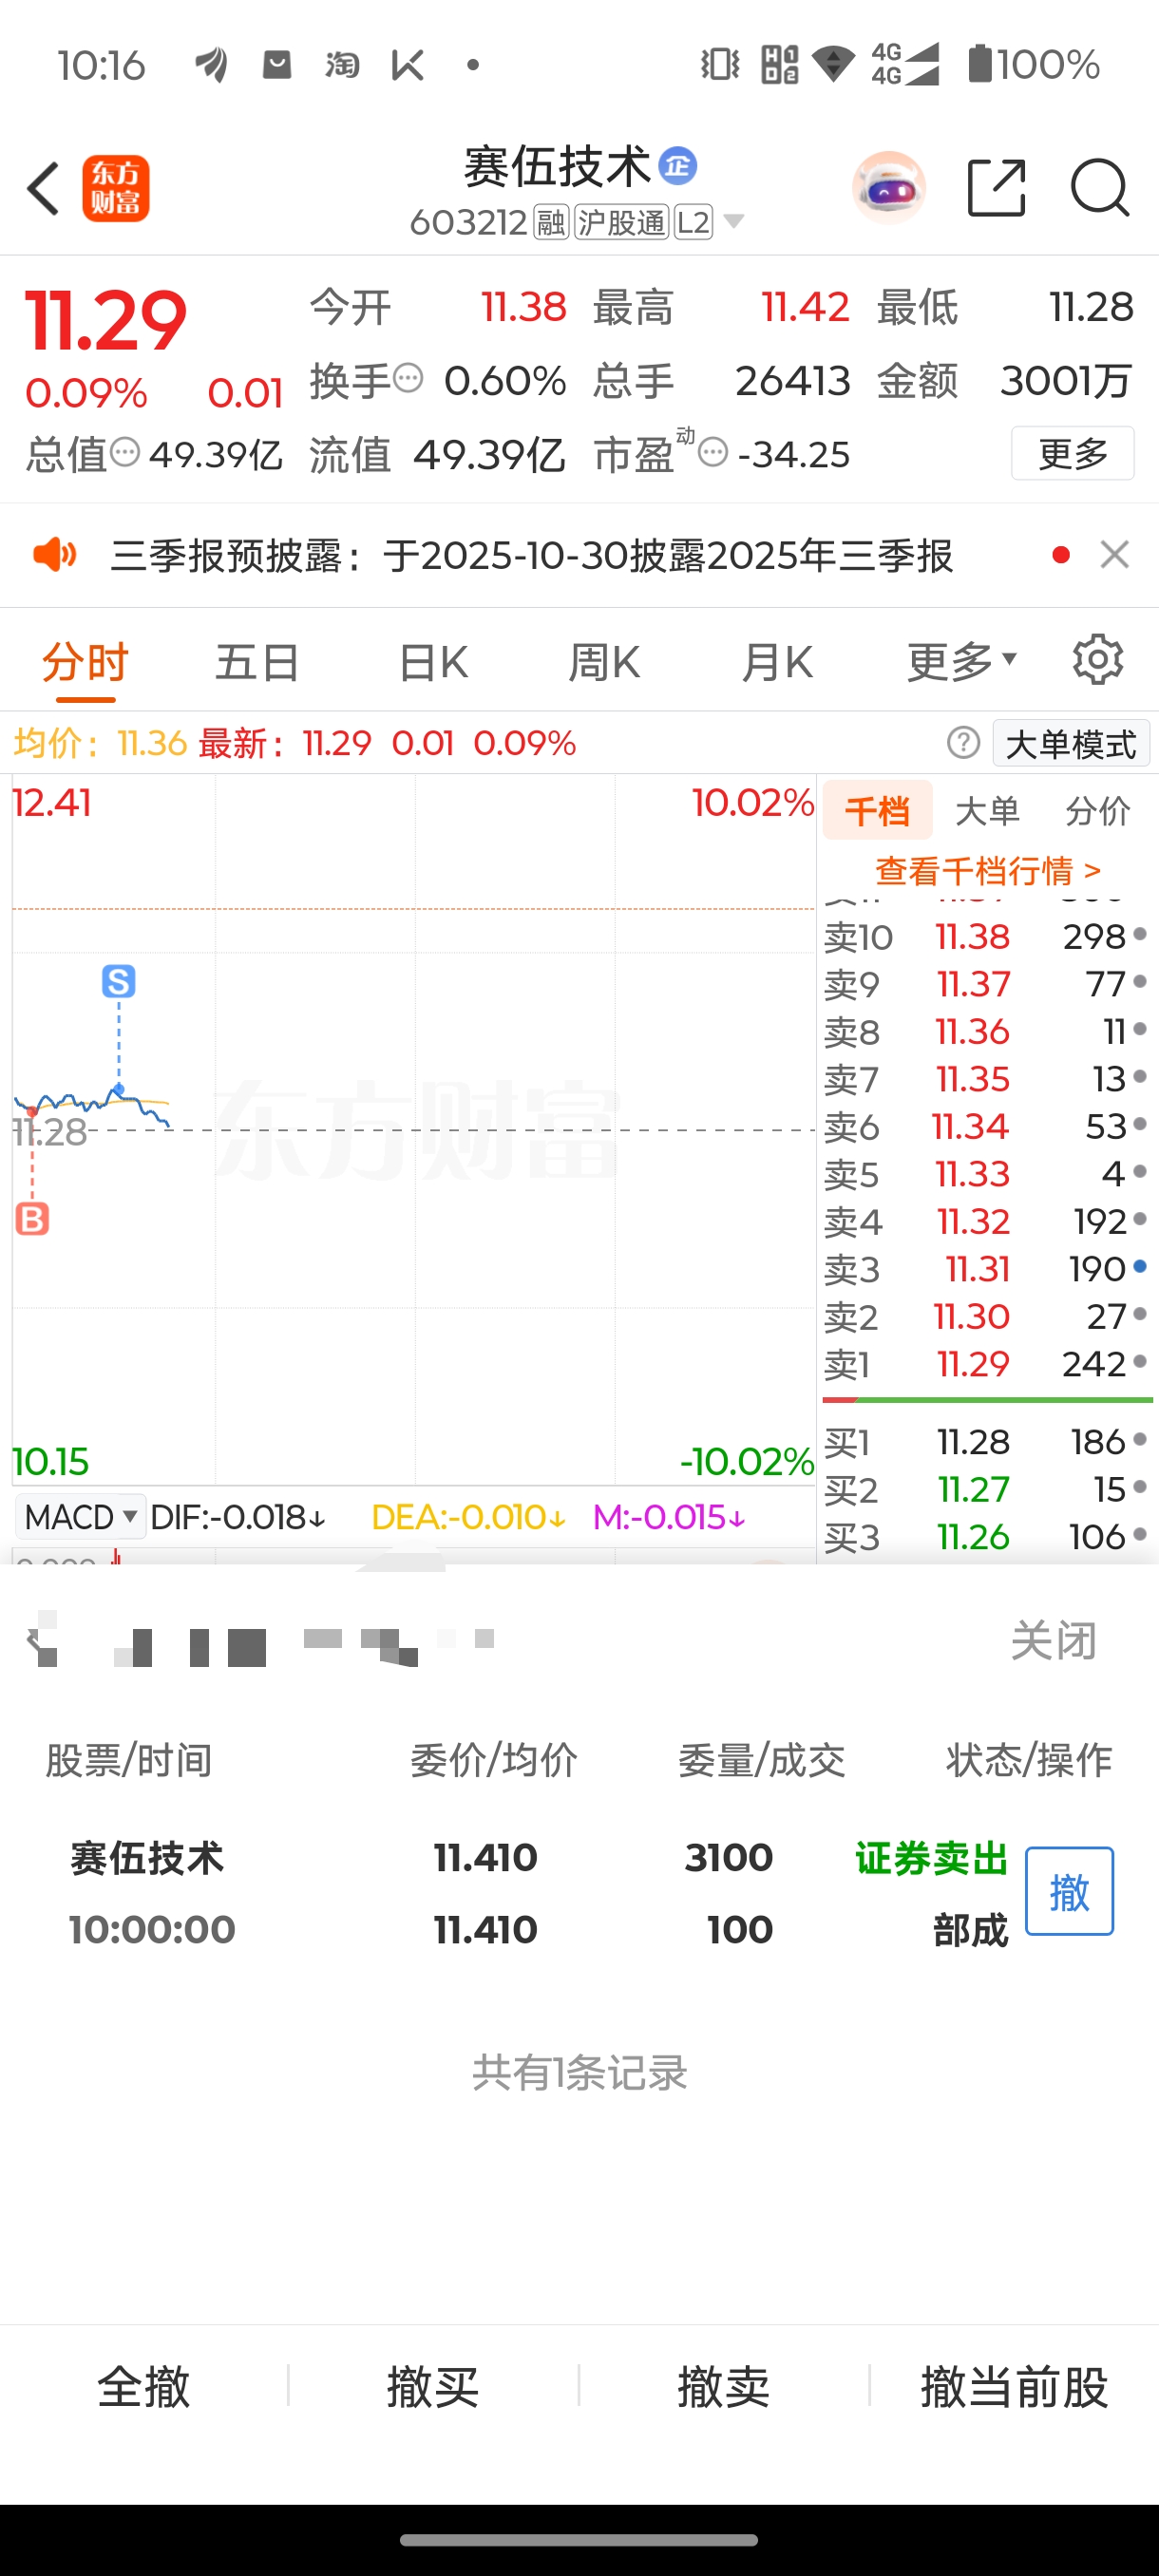
Task: Select the 分价 order book tab
Action: tap(1097, 811)
